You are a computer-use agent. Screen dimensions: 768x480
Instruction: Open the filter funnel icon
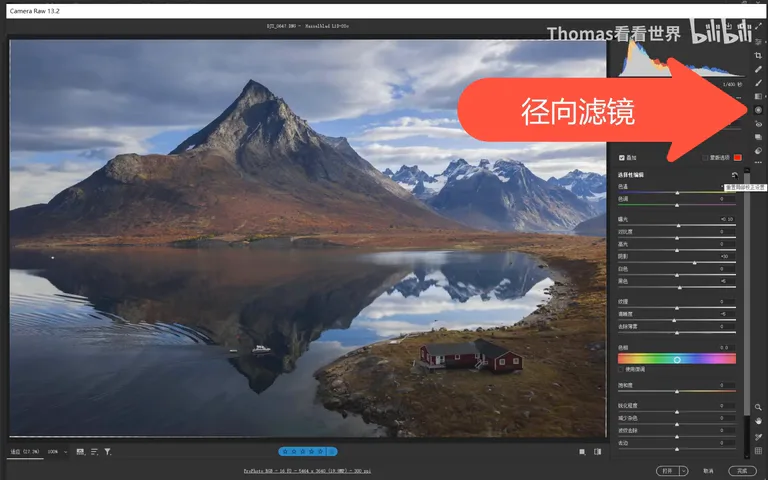click(x=108, y=452)
